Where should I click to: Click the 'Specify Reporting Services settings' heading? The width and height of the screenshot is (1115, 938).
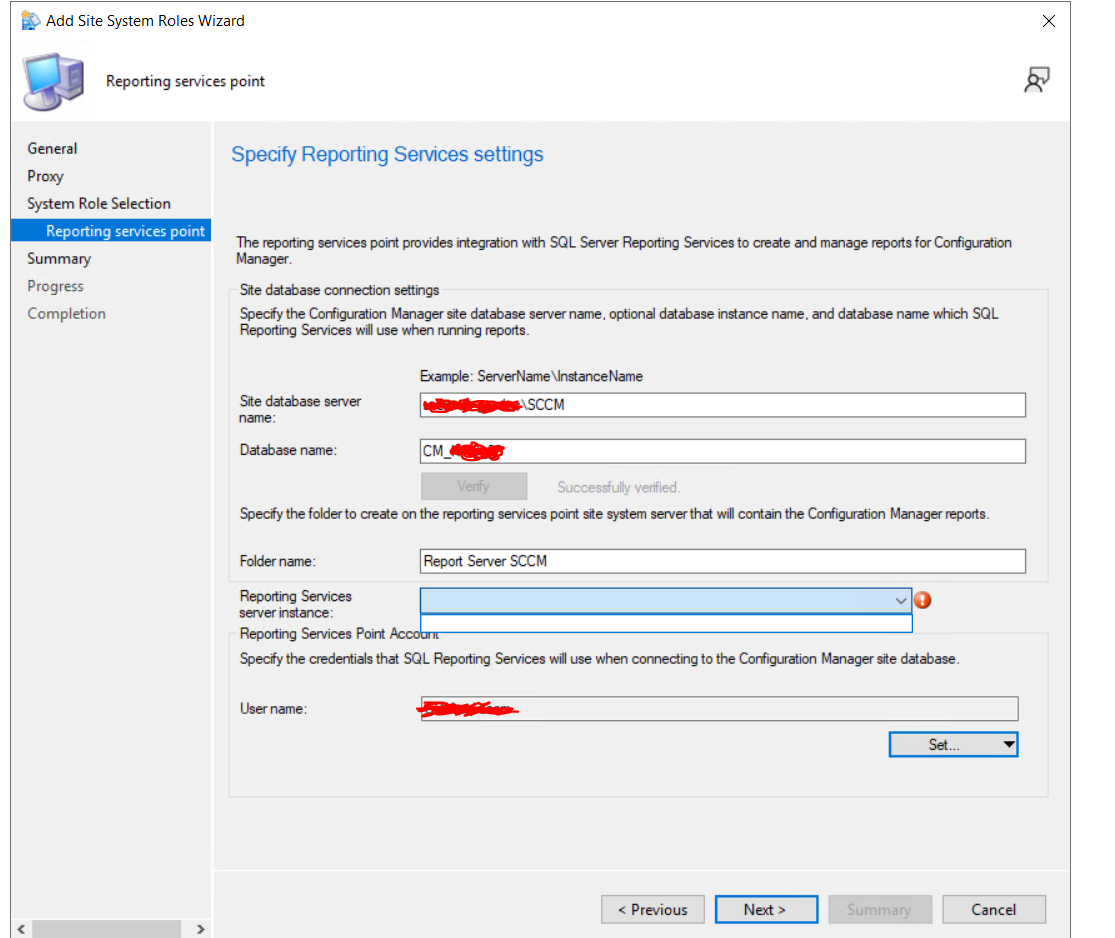coord(387,154)
